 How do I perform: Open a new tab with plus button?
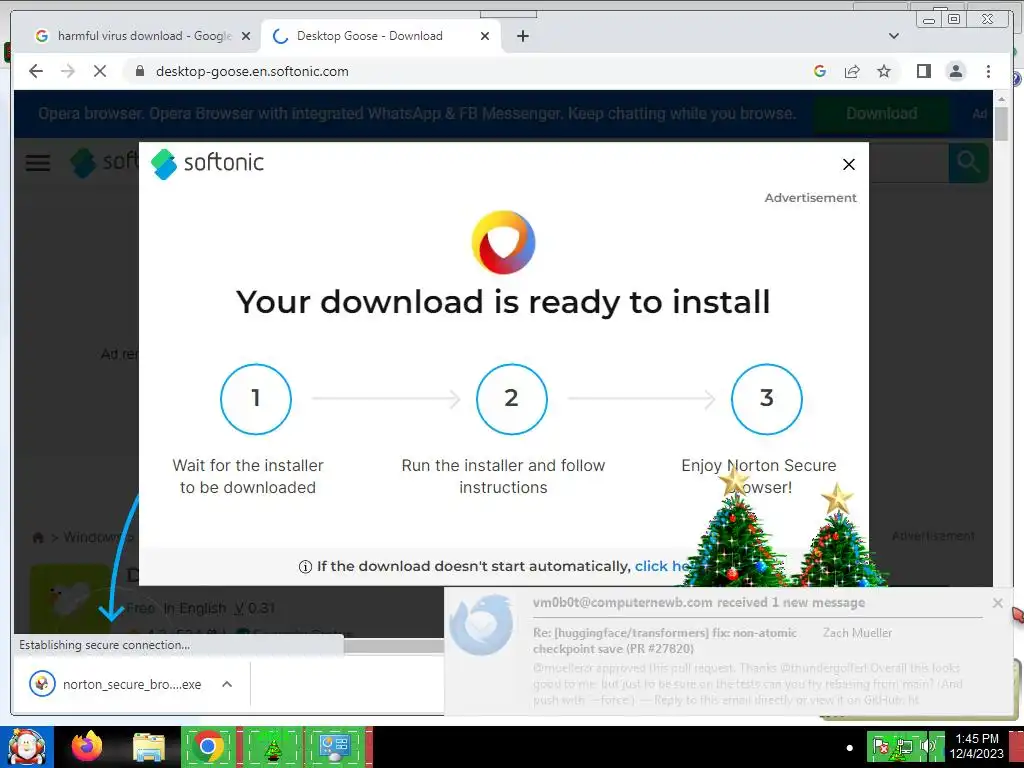[522, 36]
